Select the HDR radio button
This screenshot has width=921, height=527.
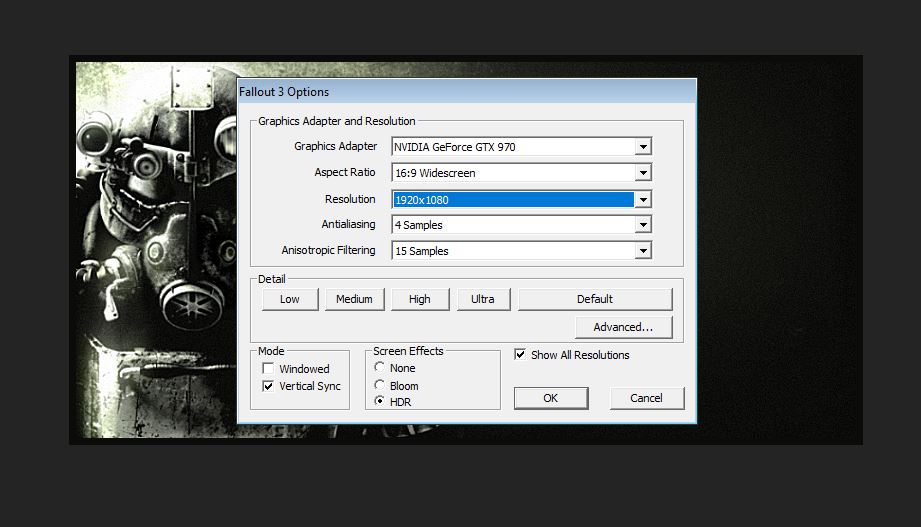pos(379,401)
